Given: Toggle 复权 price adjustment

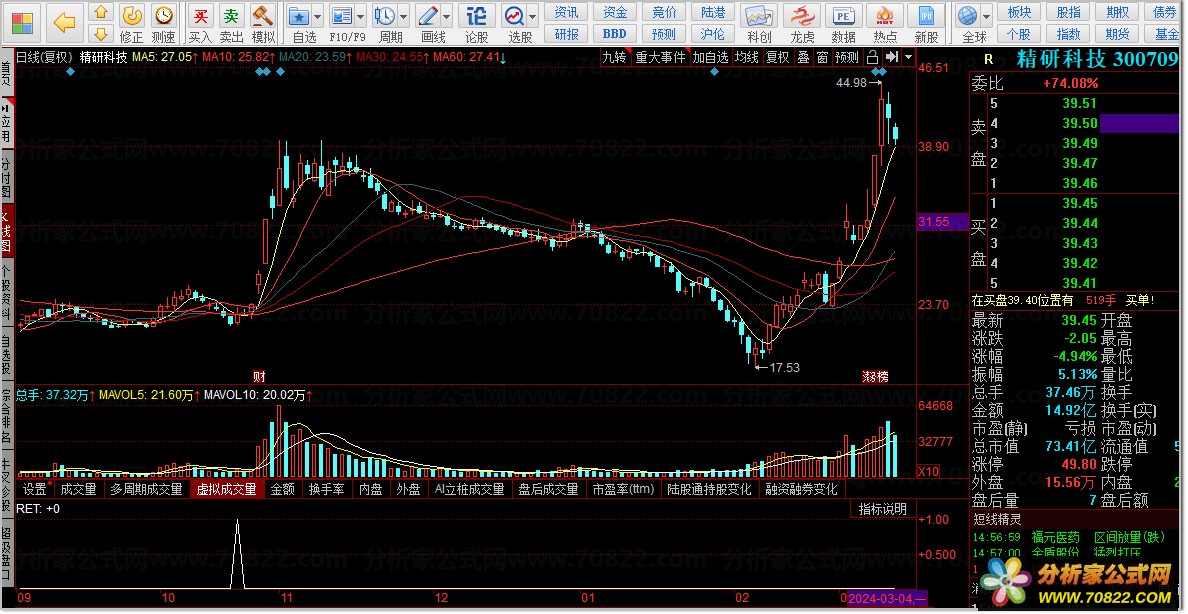Looking at the screenshot, I should pyautogui.click(x=777, y=57).
